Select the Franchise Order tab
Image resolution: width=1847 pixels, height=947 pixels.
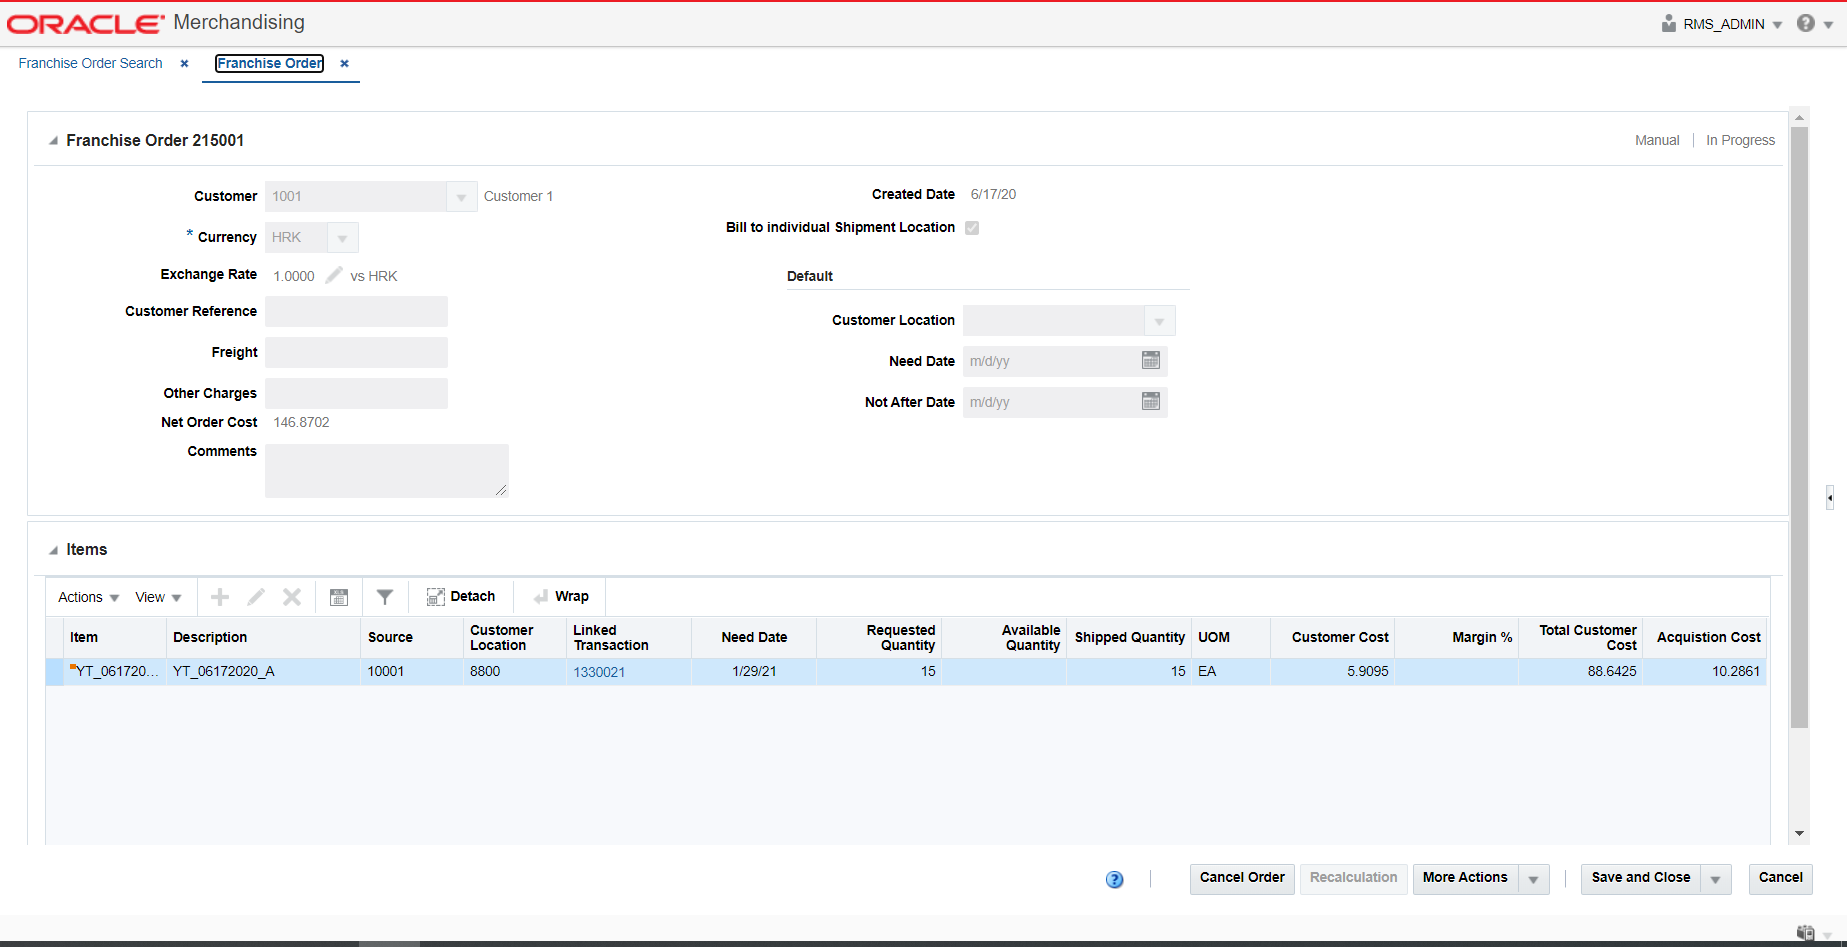click(270, 63)
